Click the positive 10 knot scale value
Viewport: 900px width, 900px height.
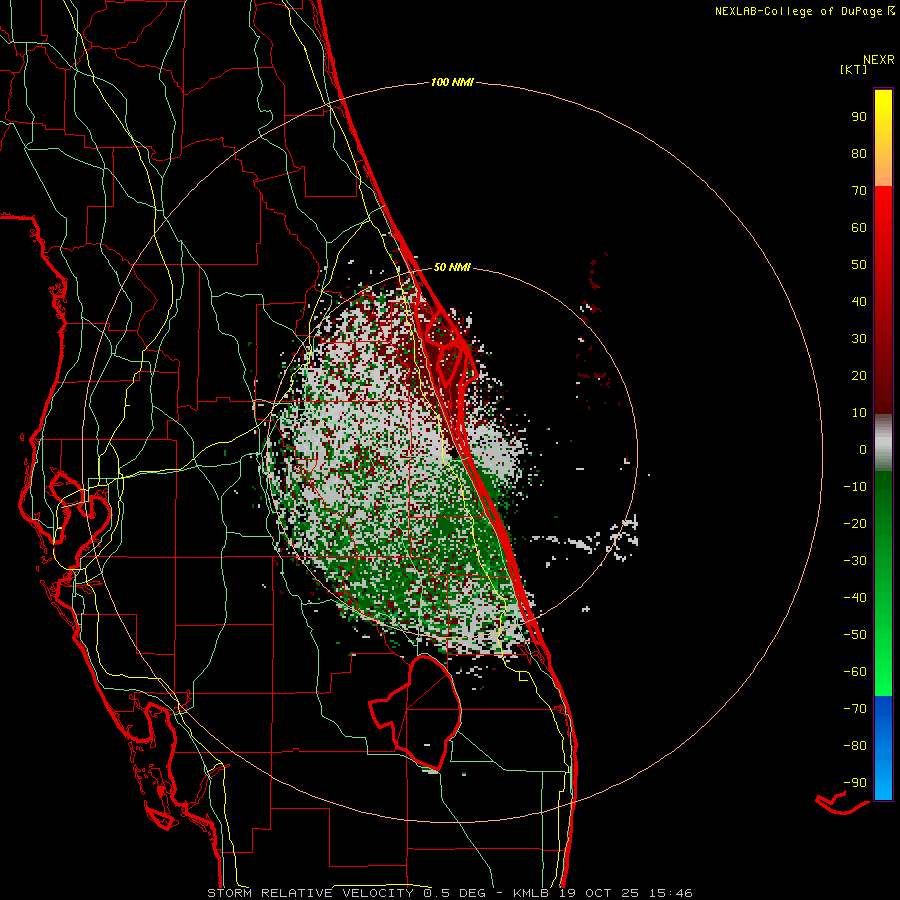(859, 413)
